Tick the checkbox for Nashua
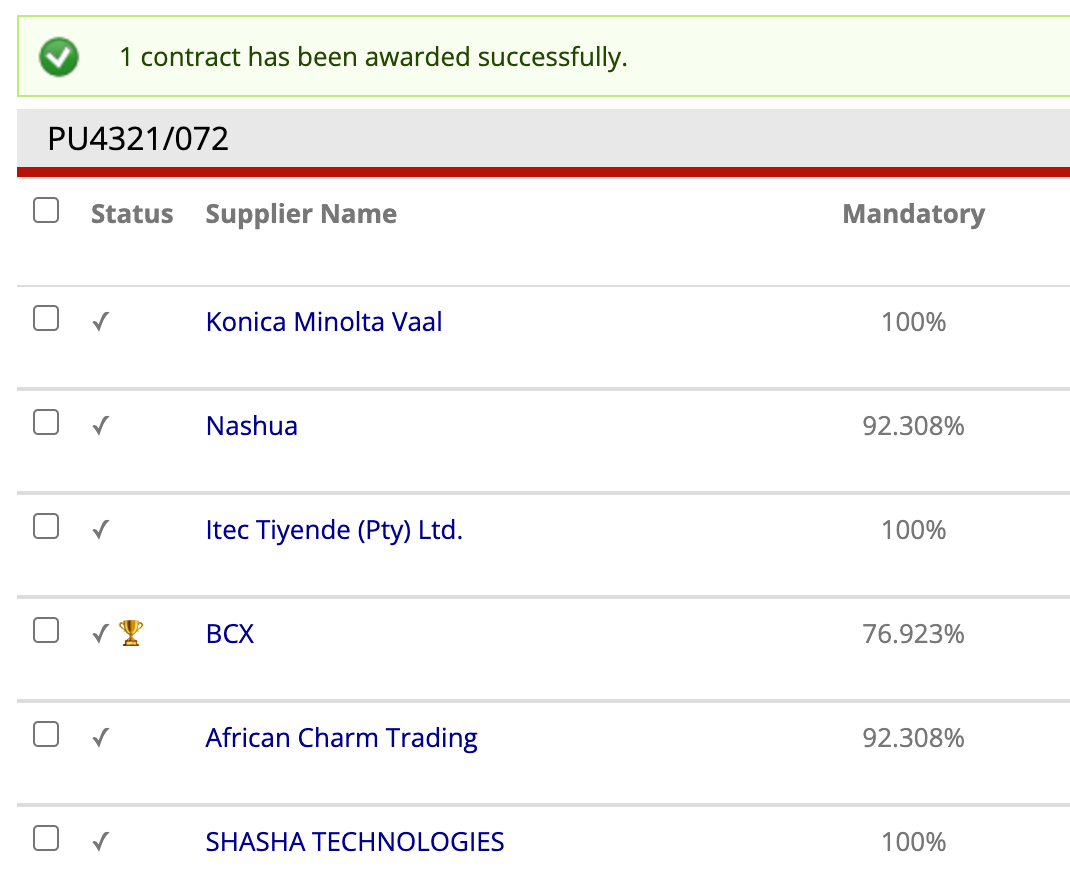The image size is (1070, 896). pyautogui.click(x=46, y=422)
